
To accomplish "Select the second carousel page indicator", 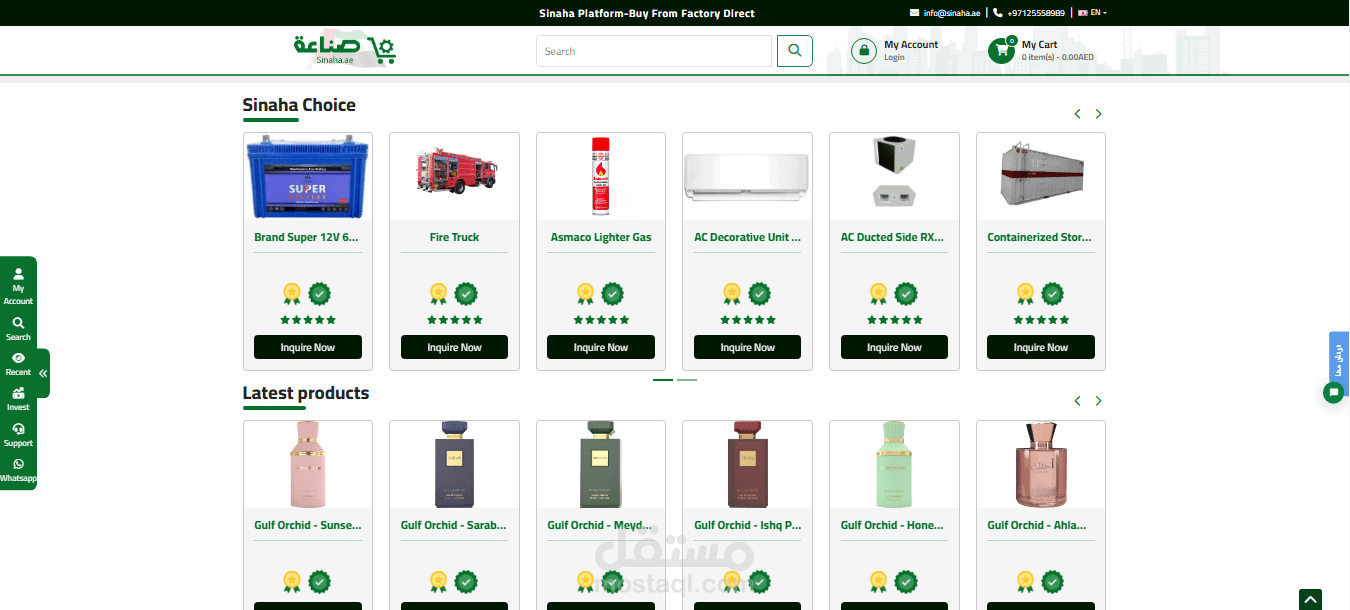I will click(687, 380).
